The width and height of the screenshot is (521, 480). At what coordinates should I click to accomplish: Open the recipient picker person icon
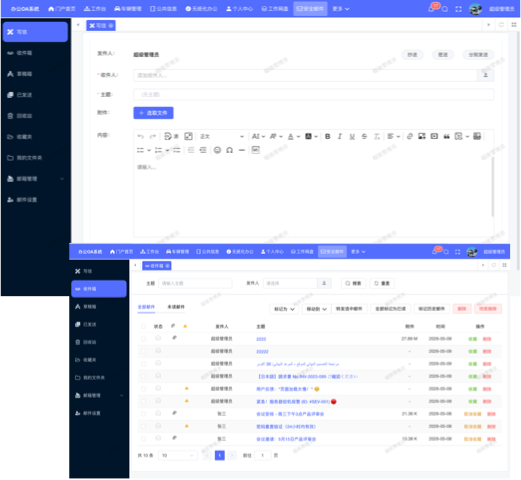click(x=485, y=75)
